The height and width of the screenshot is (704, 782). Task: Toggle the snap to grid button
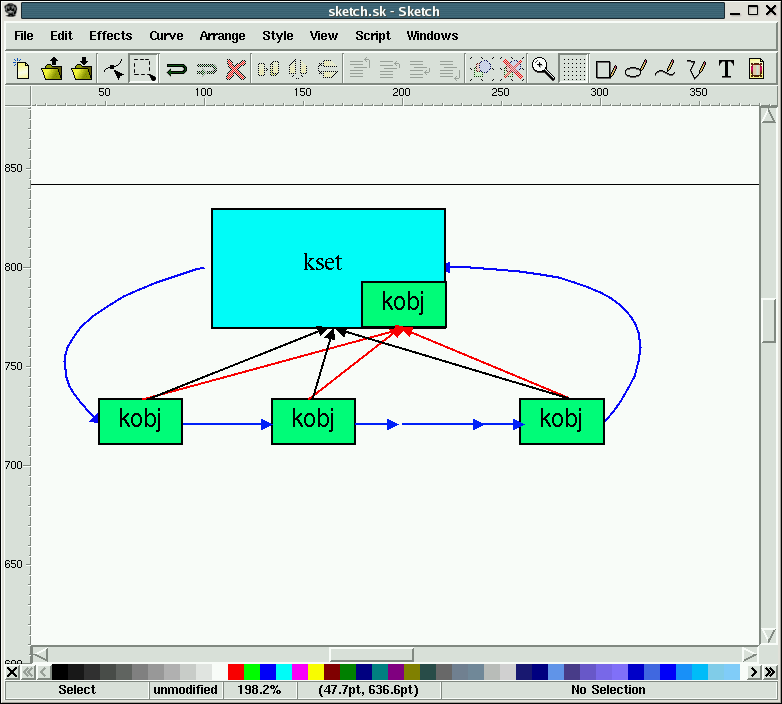573,69
